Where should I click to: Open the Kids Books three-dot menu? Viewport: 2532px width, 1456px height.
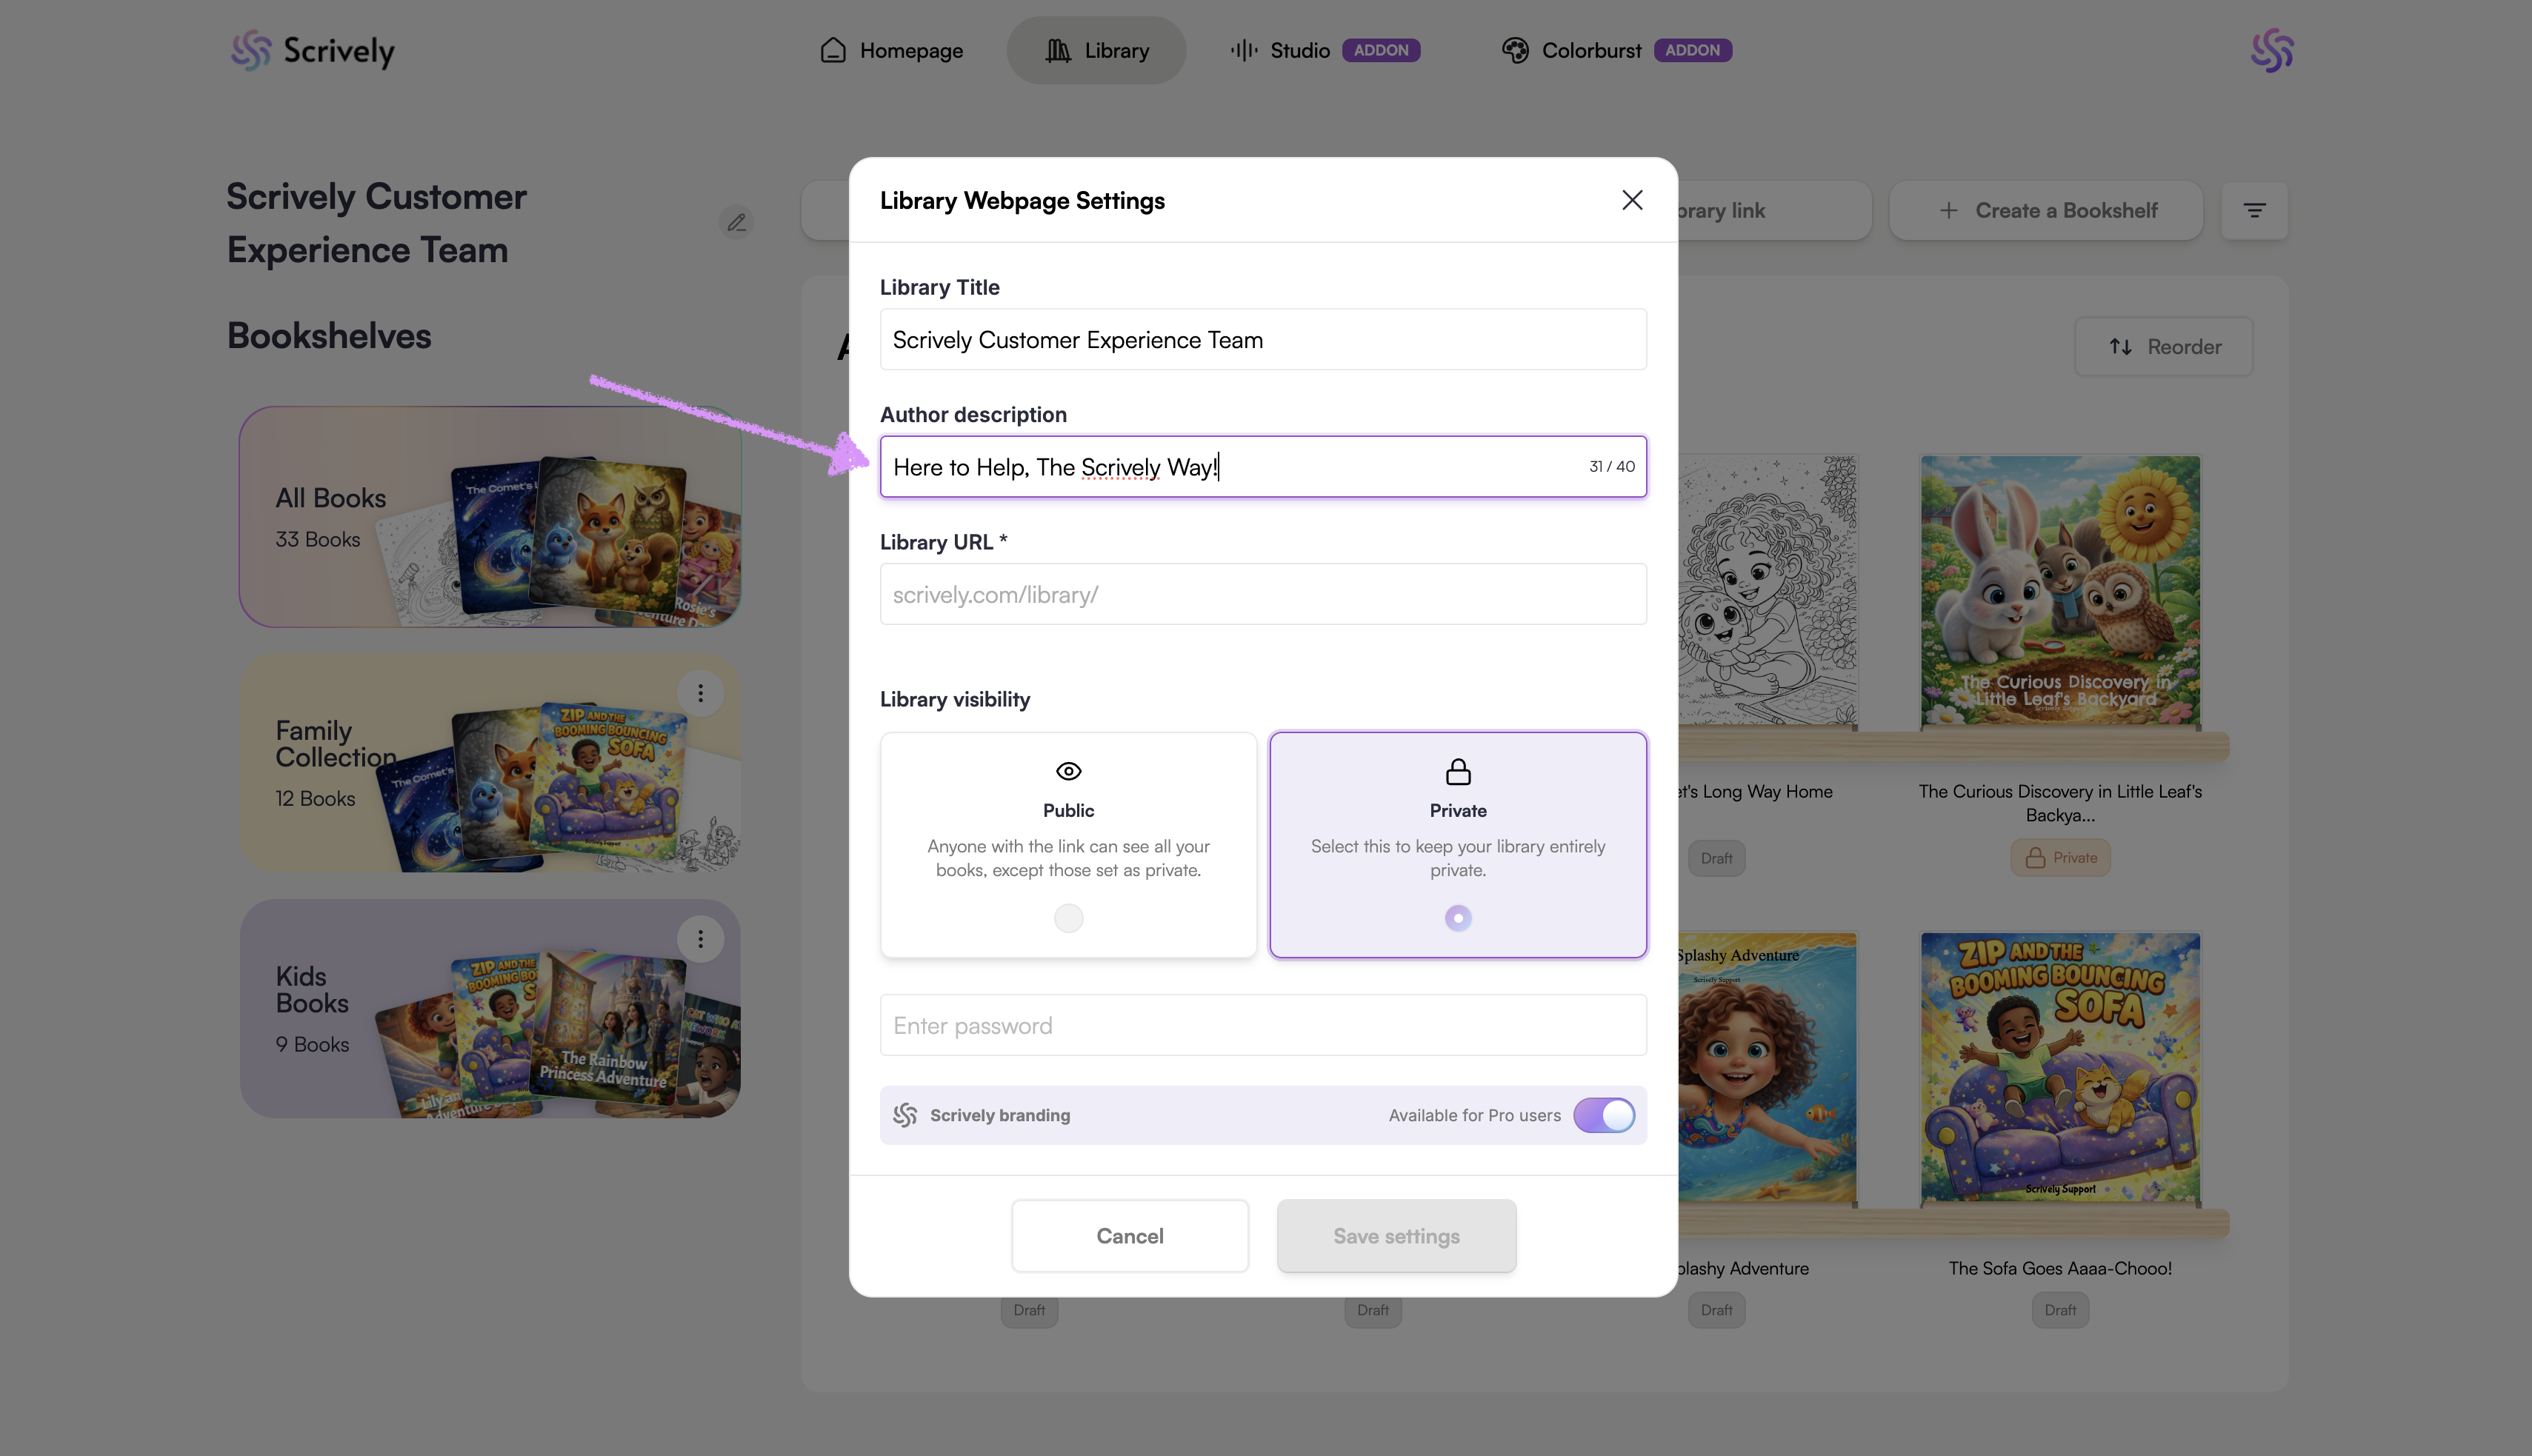point(700,939)
